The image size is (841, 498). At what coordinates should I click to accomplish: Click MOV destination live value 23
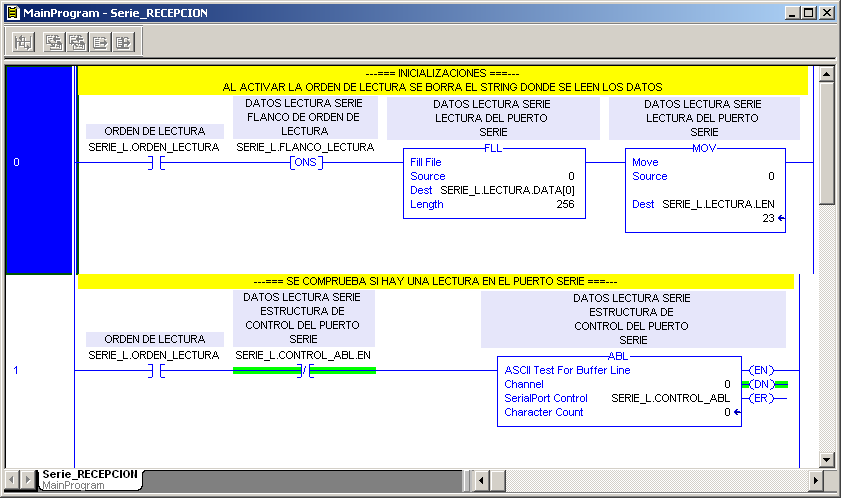[769, 218]
